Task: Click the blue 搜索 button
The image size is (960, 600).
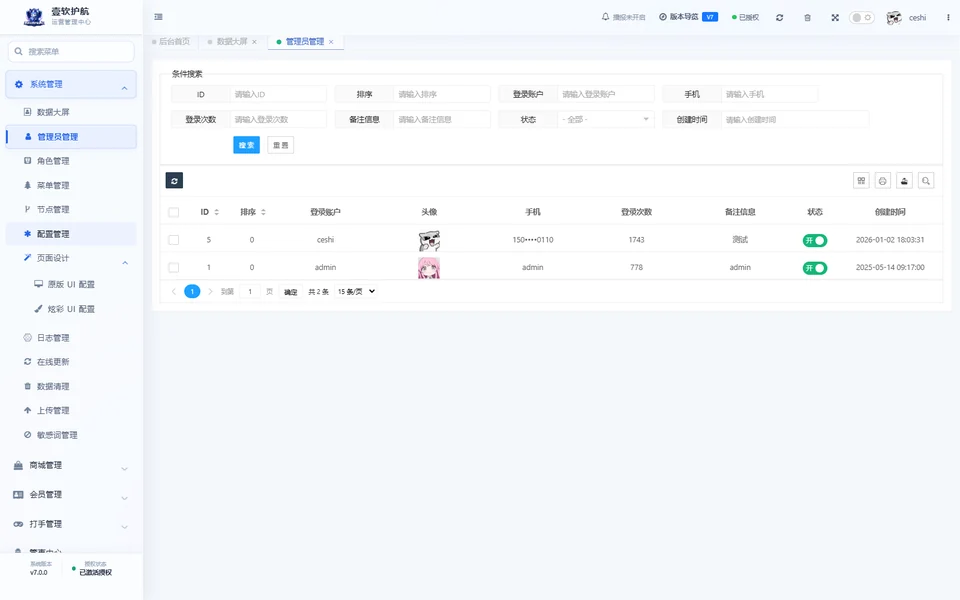Action: [x=247, y=145]
